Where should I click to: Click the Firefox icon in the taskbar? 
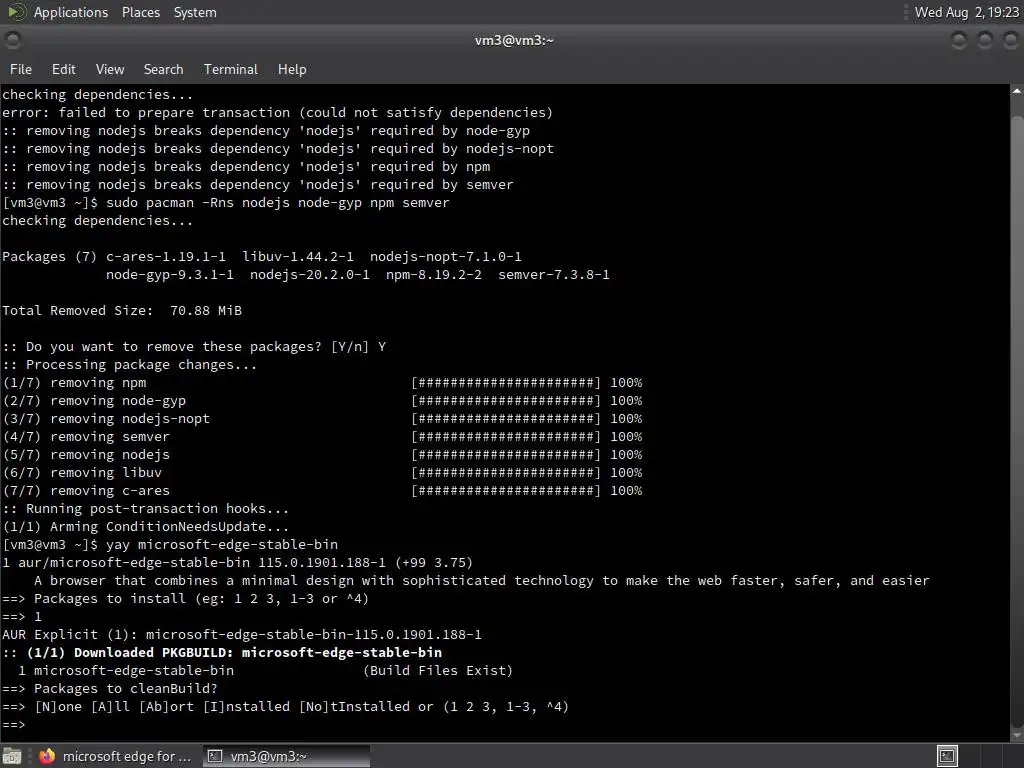pos(47,756)
